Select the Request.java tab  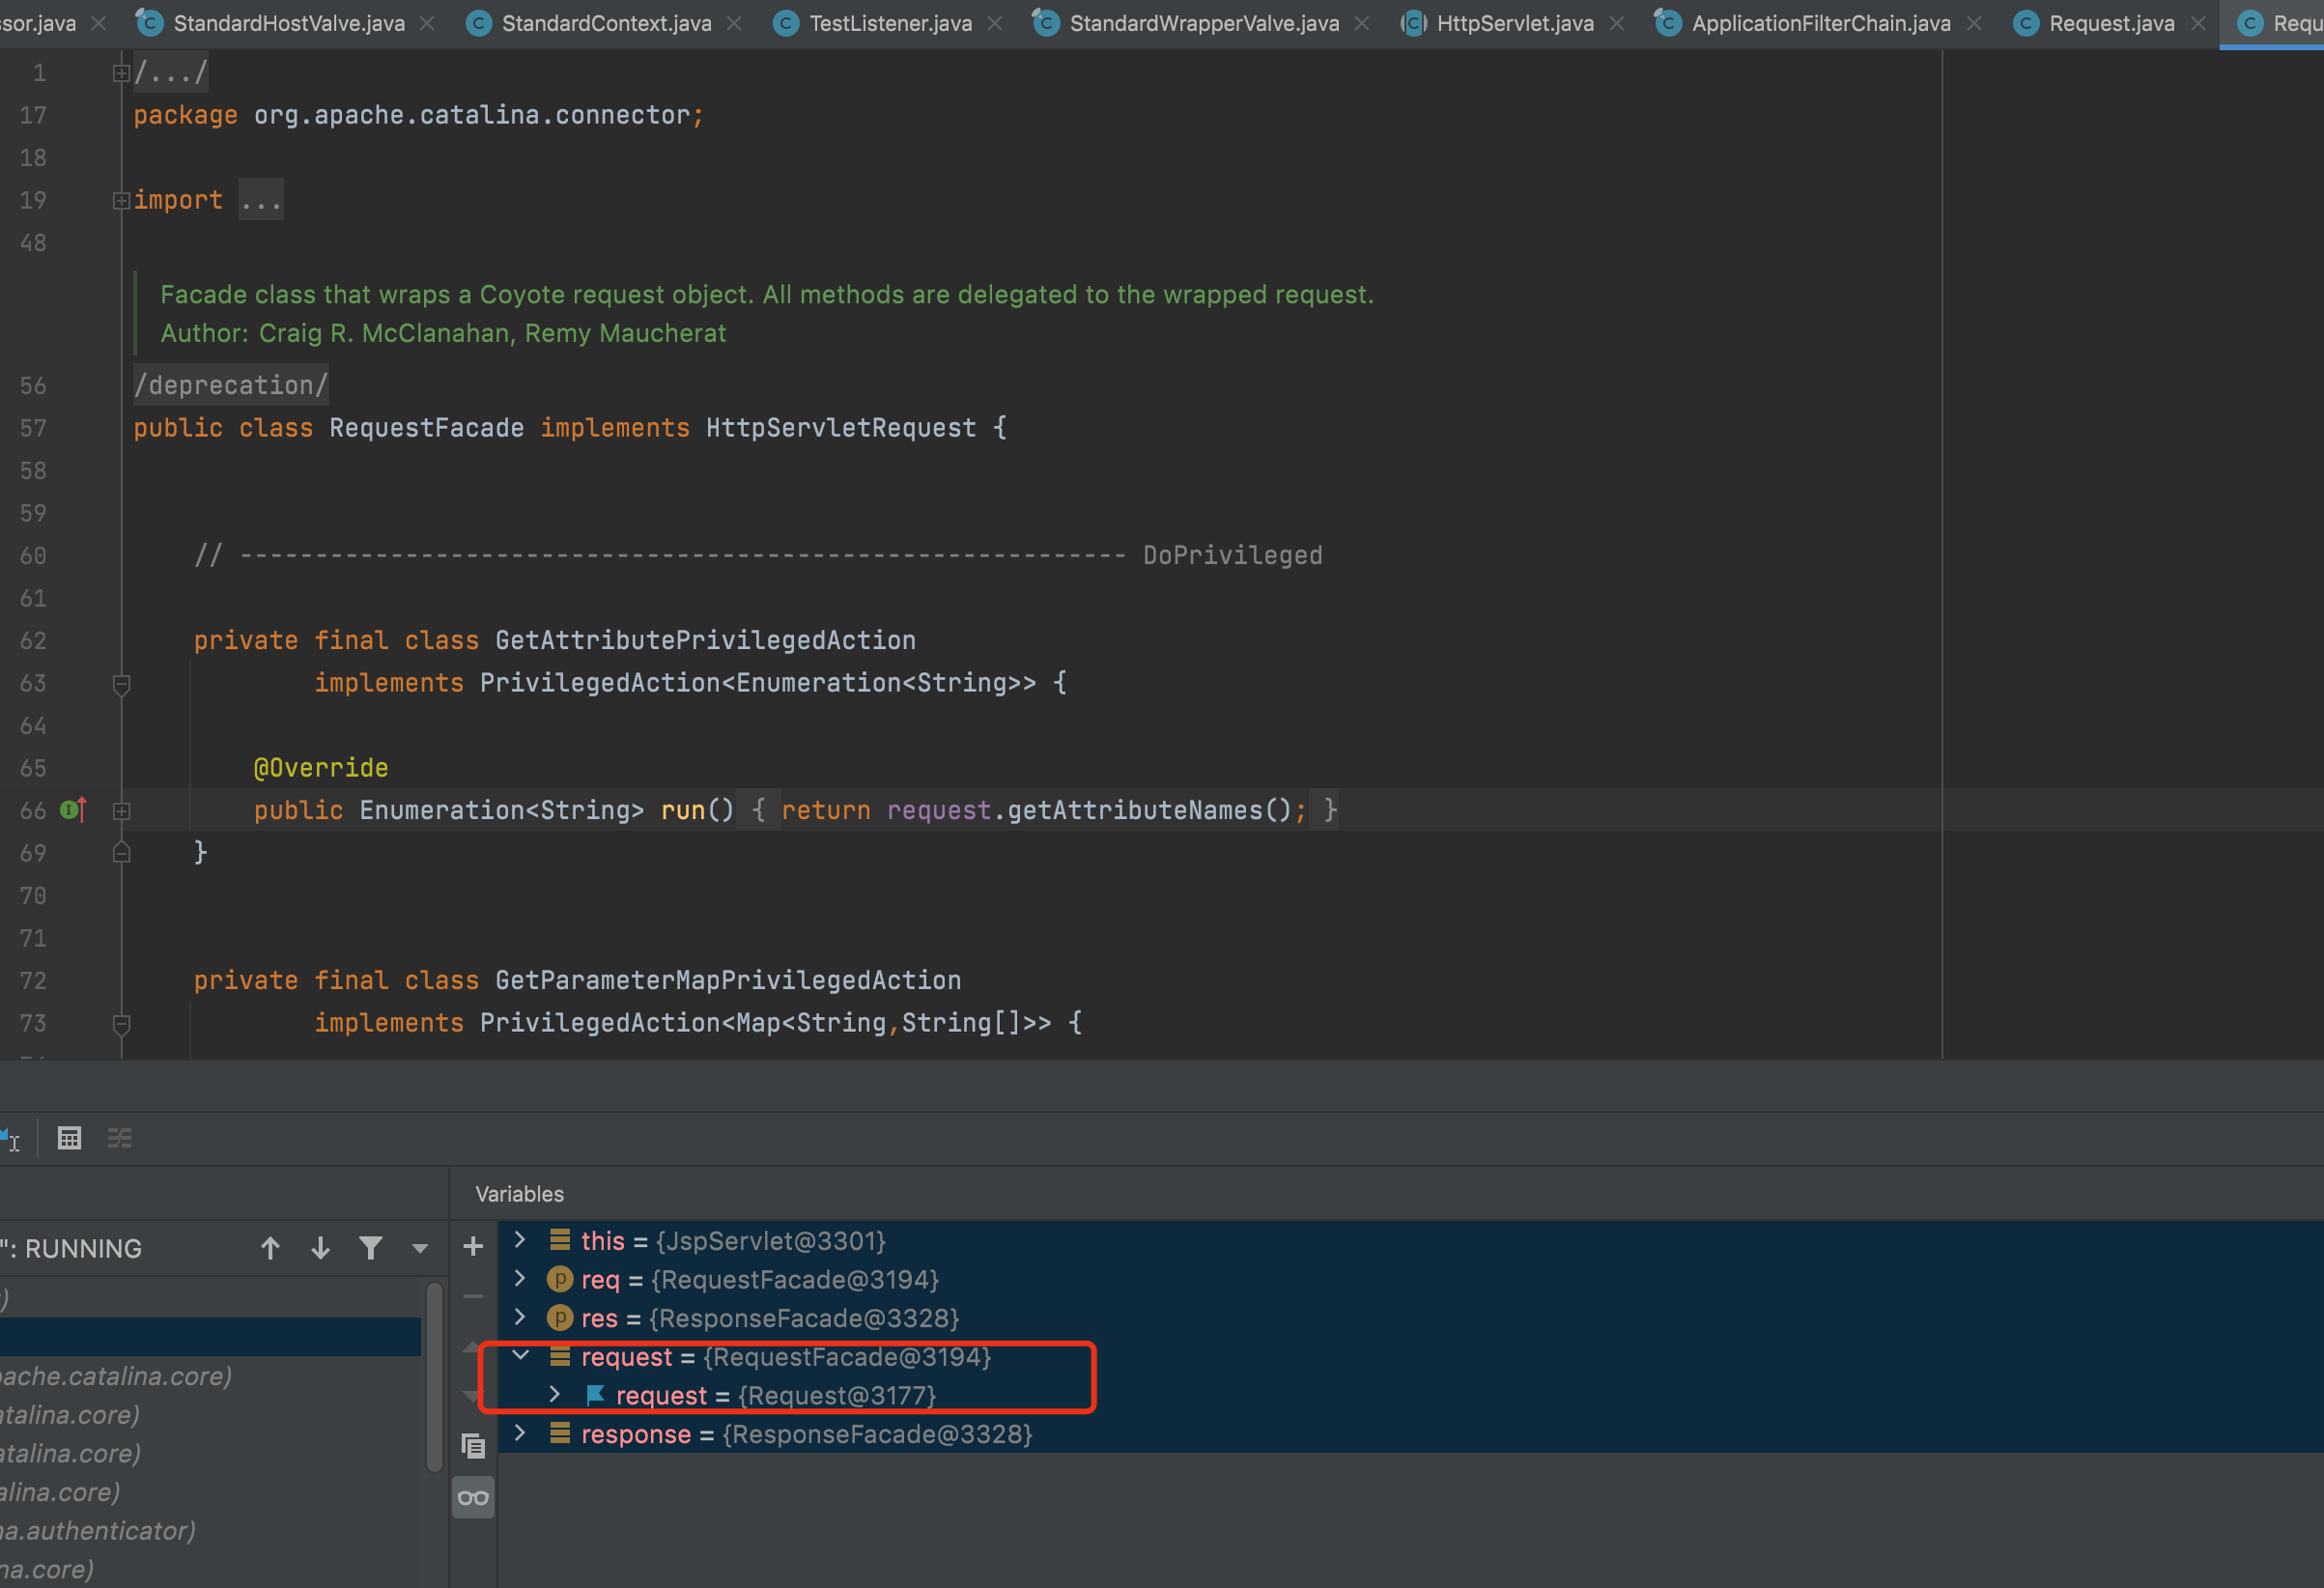click(2111, 23)
